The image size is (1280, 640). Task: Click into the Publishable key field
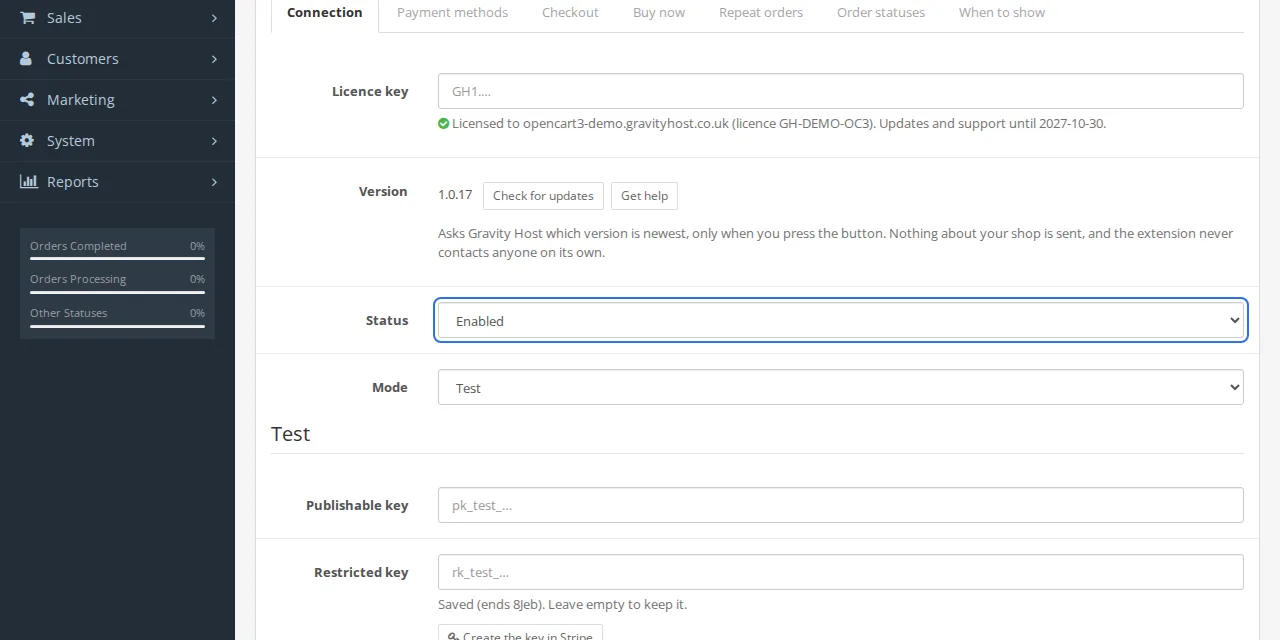(x=841, y=505)
